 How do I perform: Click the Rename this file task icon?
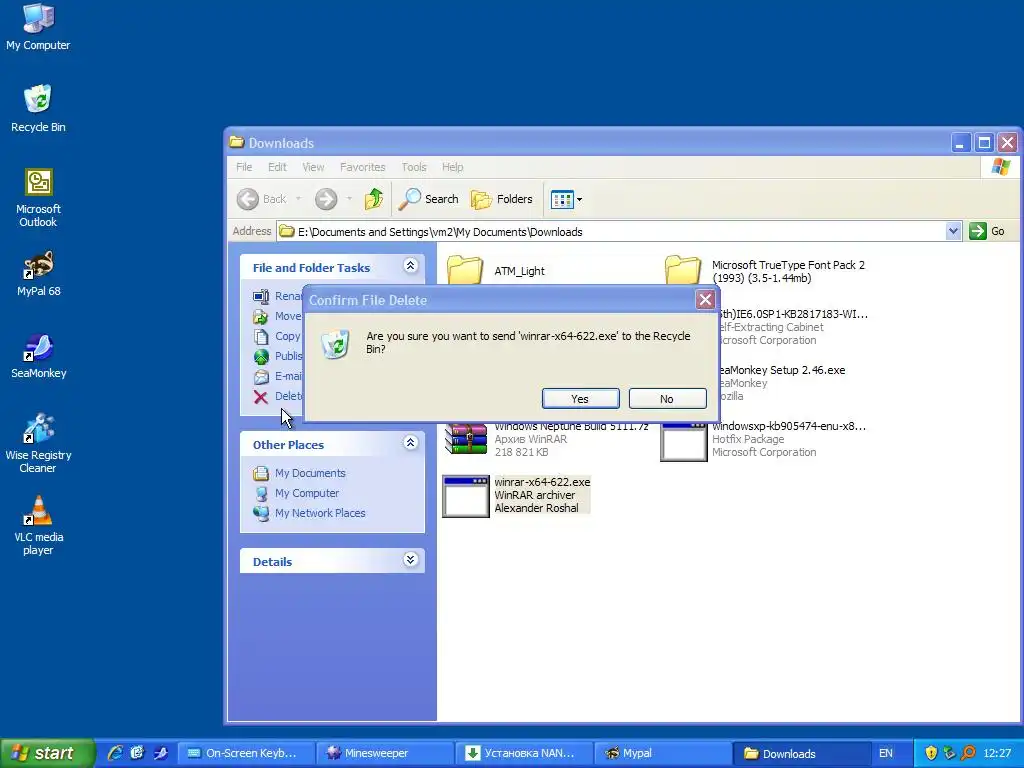[261, 296]
